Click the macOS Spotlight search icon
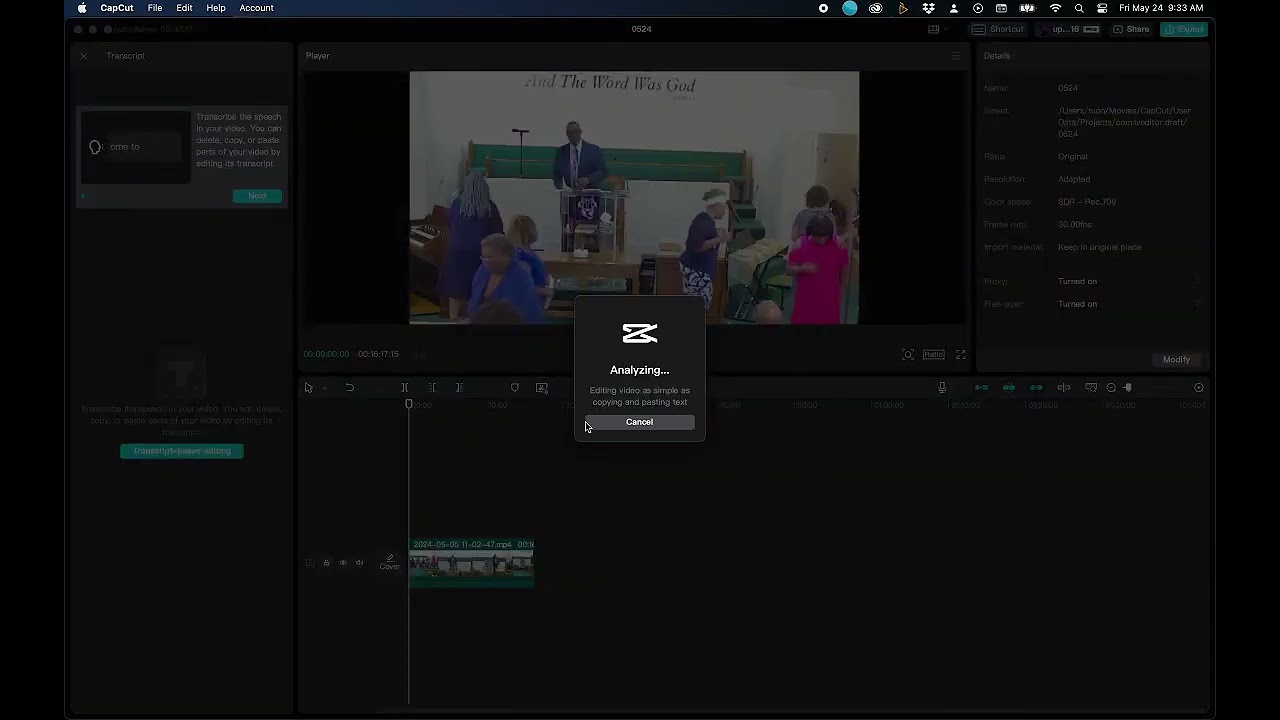The height and width of the screenshot is (720, 1280). (1079, 8)
